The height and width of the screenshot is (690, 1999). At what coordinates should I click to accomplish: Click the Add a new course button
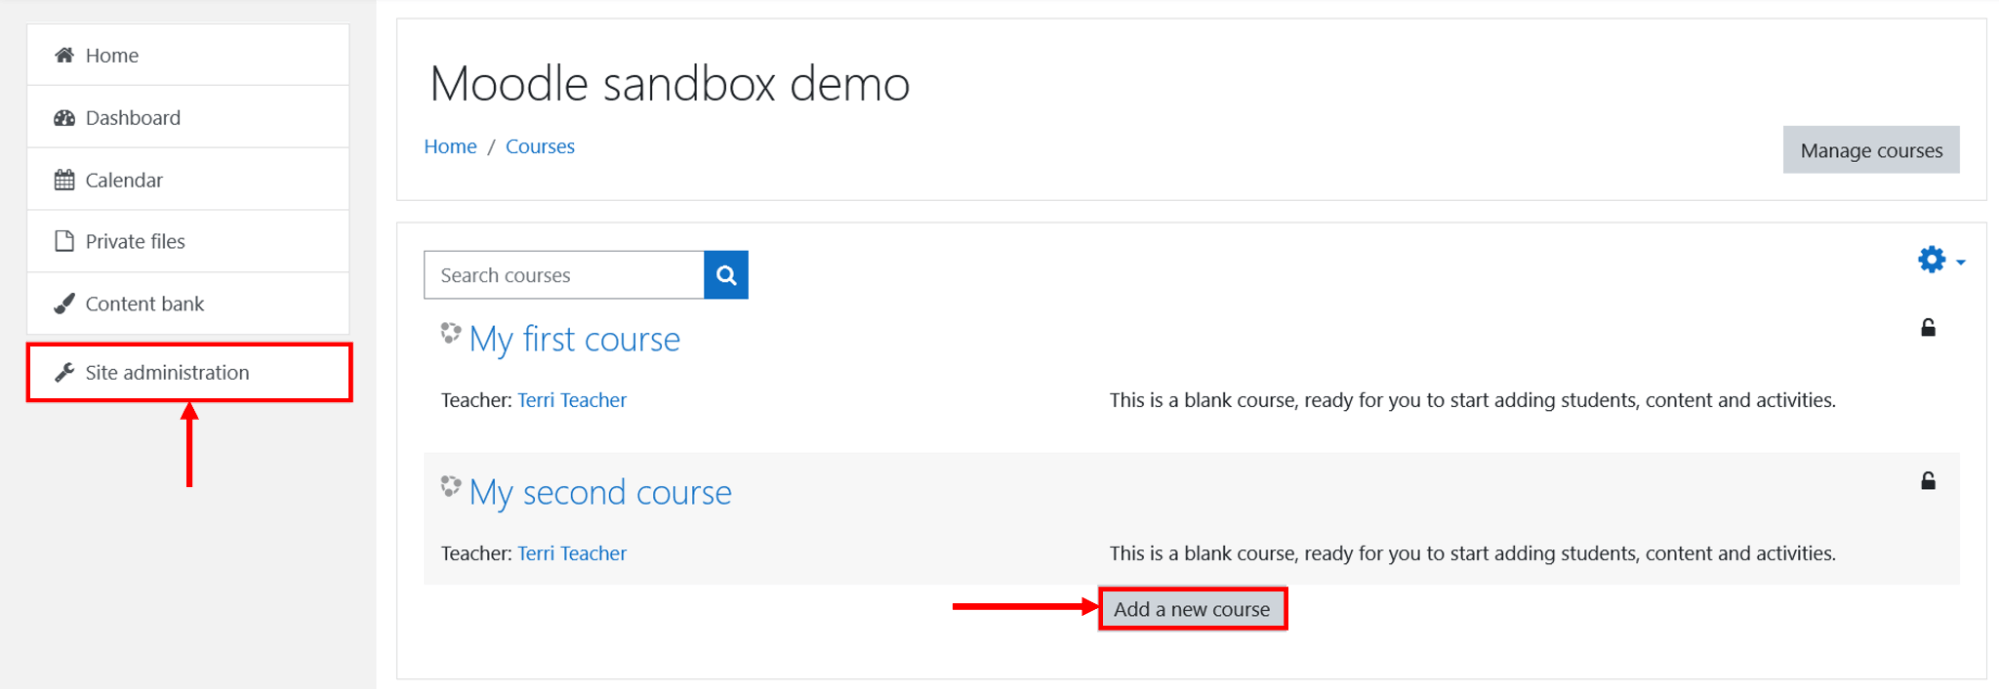point(1192,609)
